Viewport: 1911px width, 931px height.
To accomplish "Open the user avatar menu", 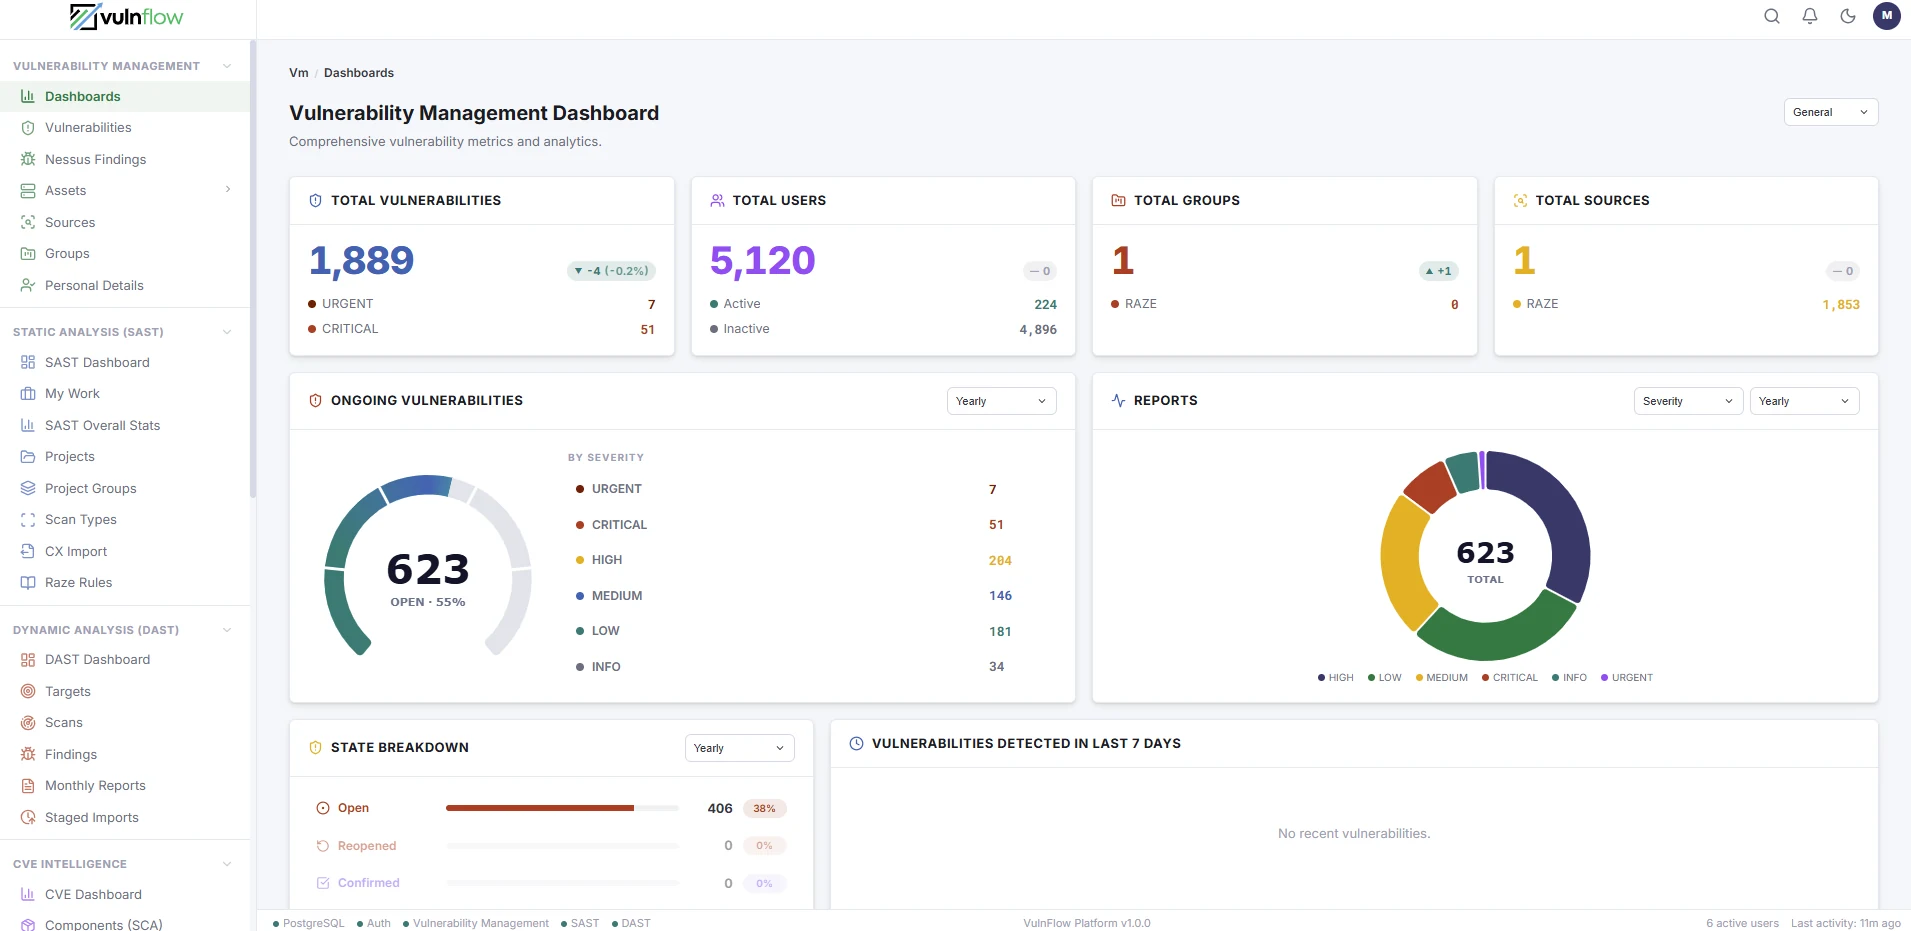I will point(1887,16).
